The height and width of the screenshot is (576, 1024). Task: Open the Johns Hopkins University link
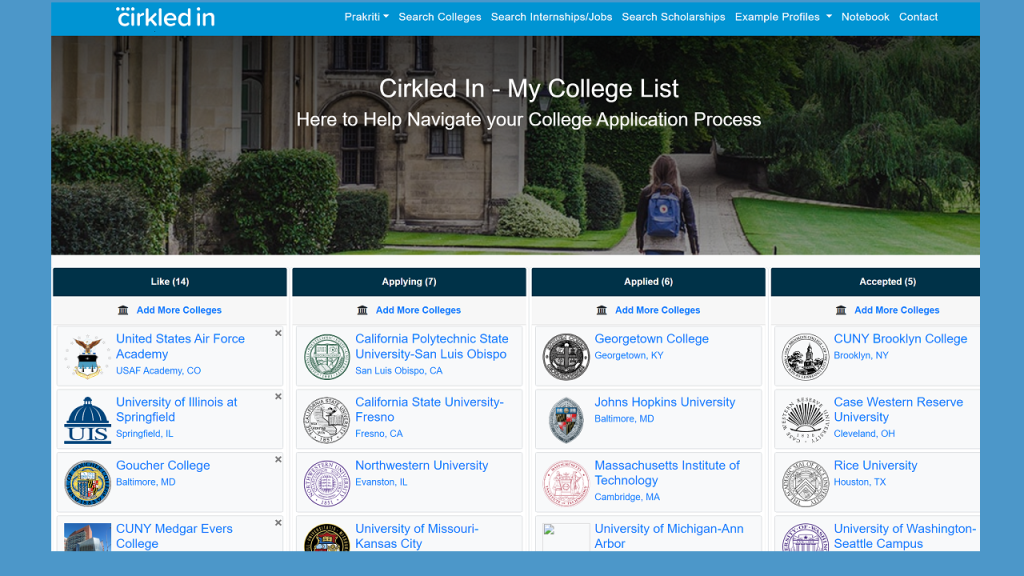pyautogui.click(x=665, y=402)
